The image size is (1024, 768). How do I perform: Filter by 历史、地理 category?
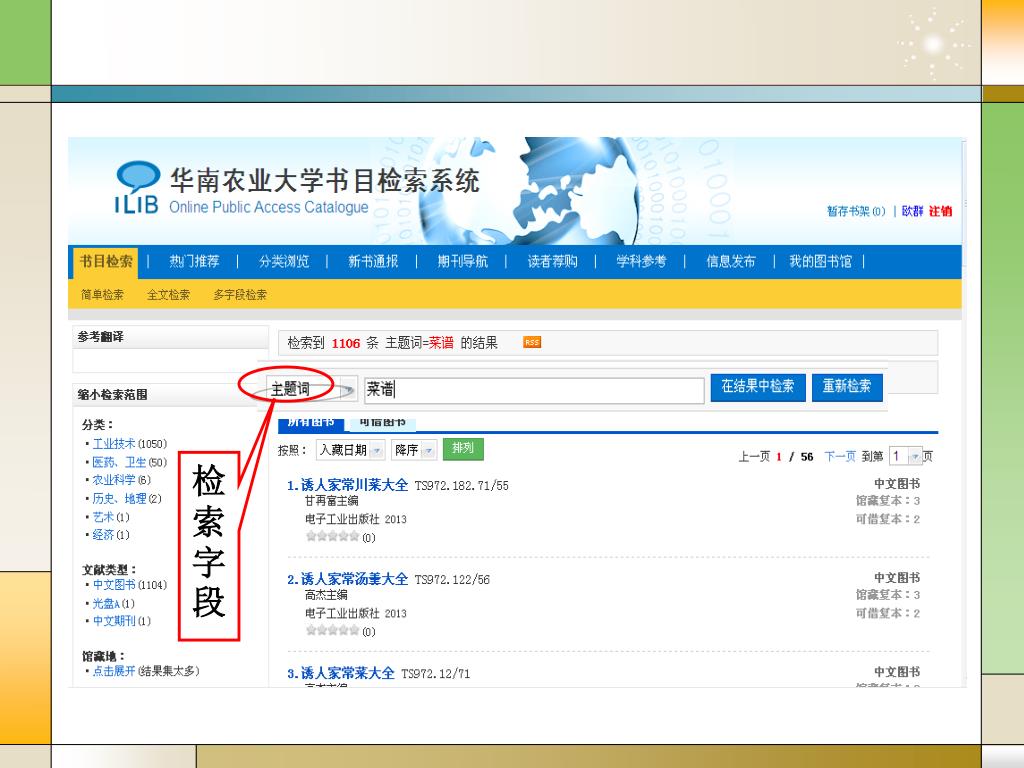pyautogui.click(x=120, y=499)
